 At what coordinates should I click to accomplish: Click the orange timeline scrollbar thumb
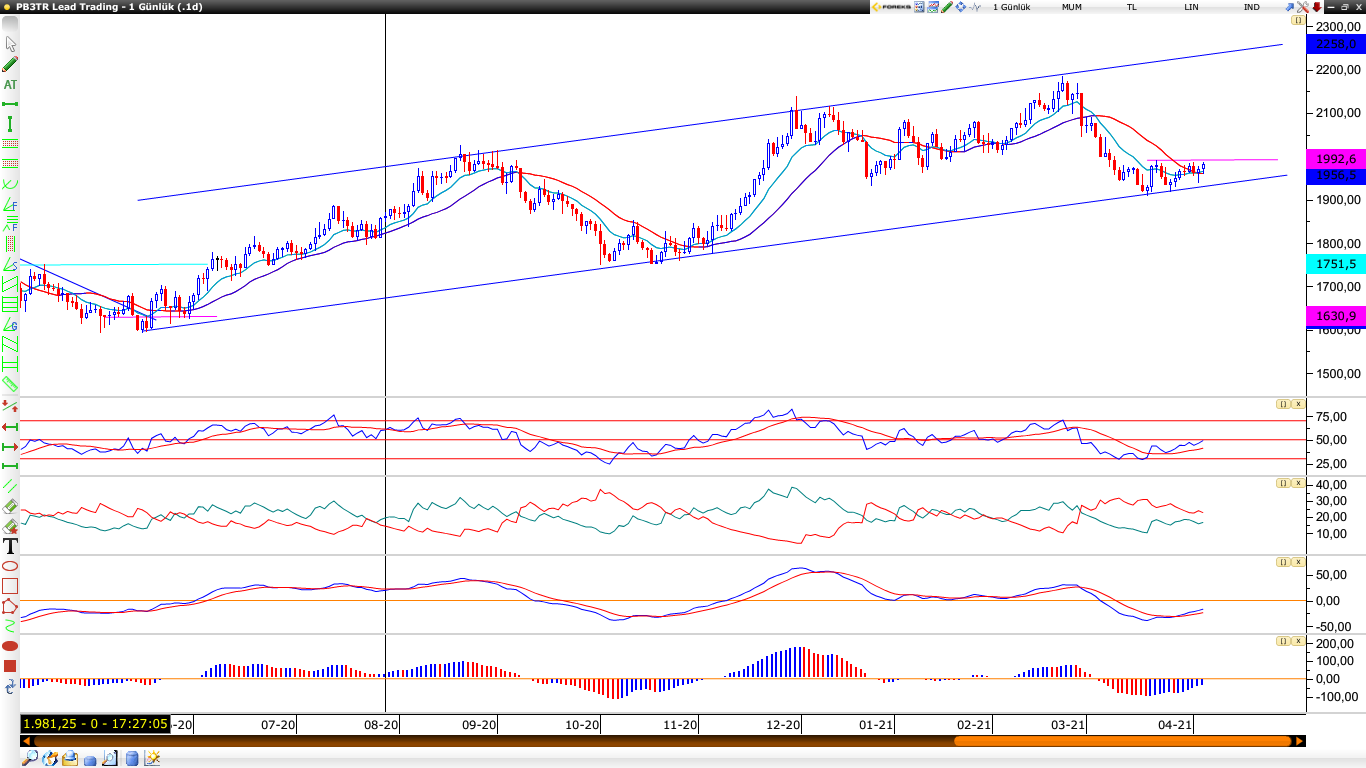tap(1122, 741)
